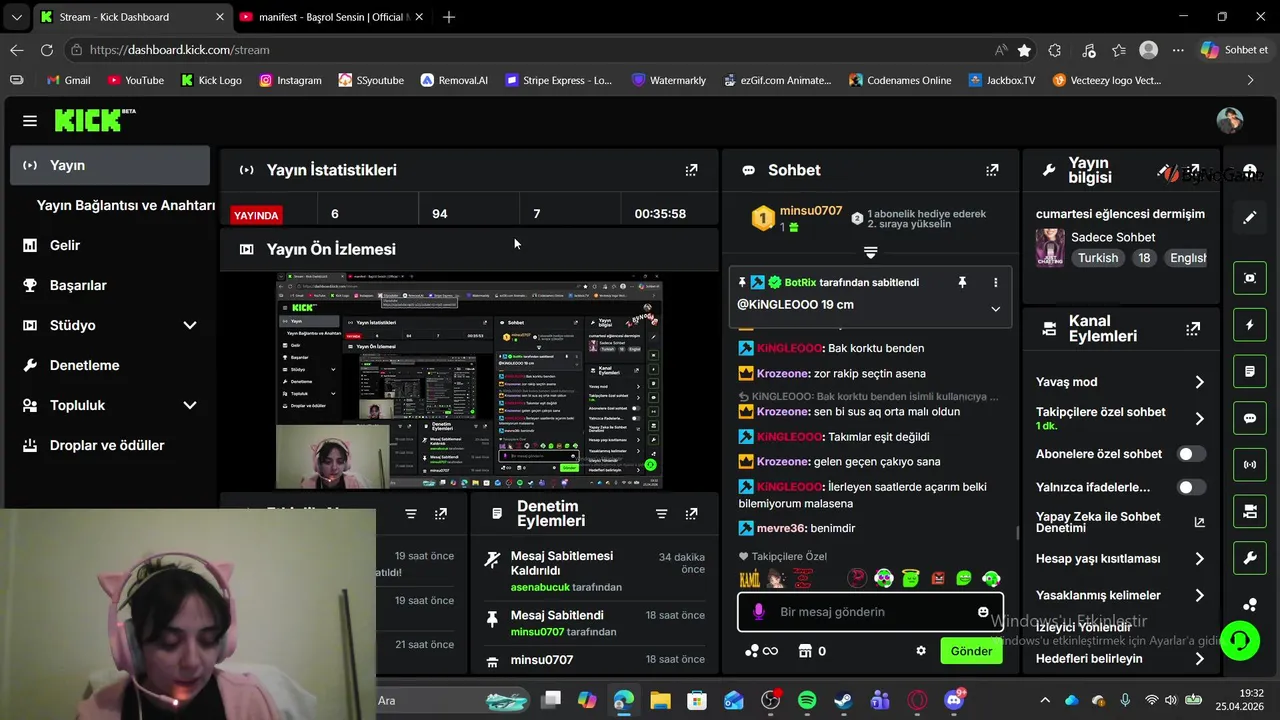Pop out the Kanal Eylemleri panel

[x=1193, y=328]
